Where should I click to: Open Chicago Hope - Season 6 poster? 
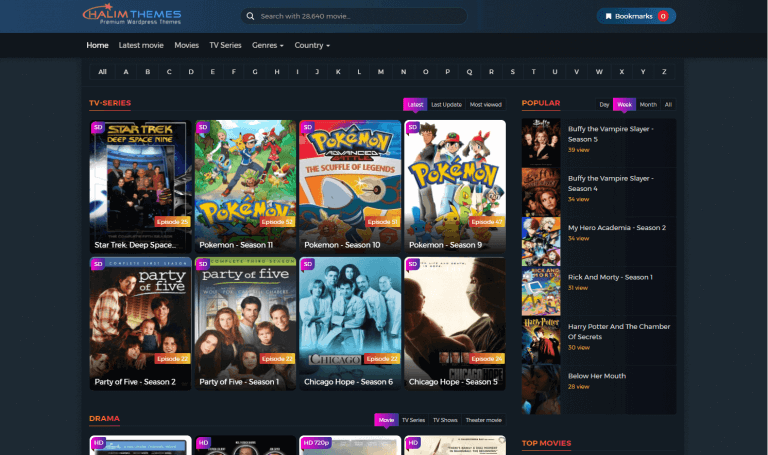(x=350, y=323)
